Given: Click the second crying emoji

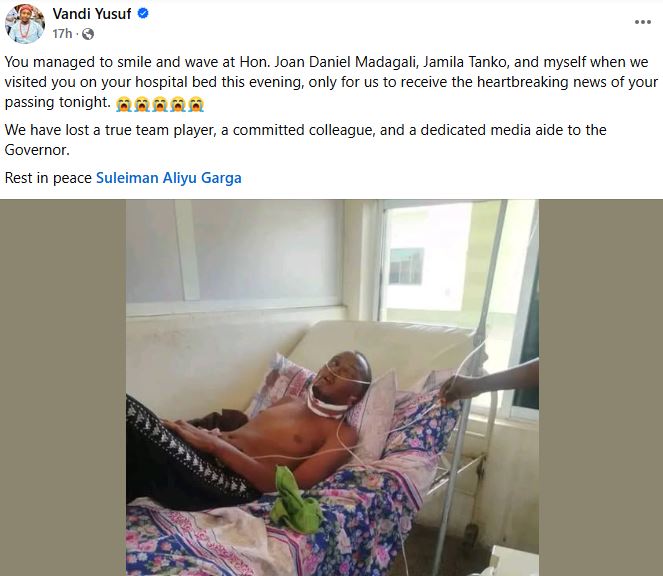Looking at the screenshot, I should [142, 104].
